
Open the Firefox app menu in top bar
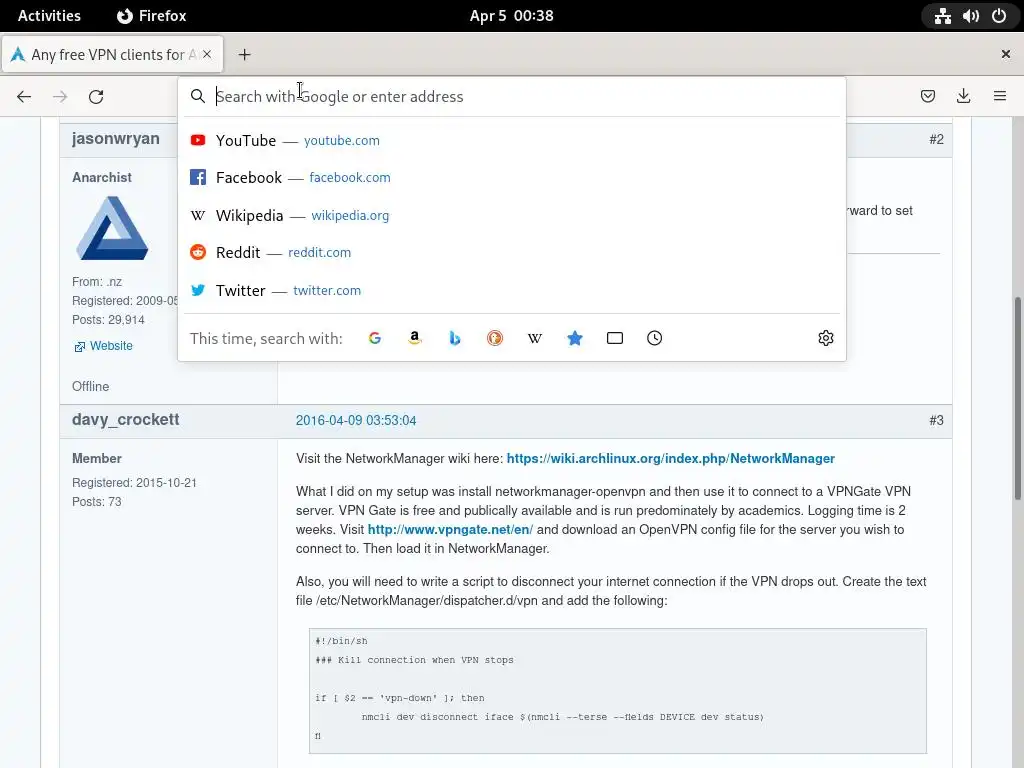click(x=152, y=16)
